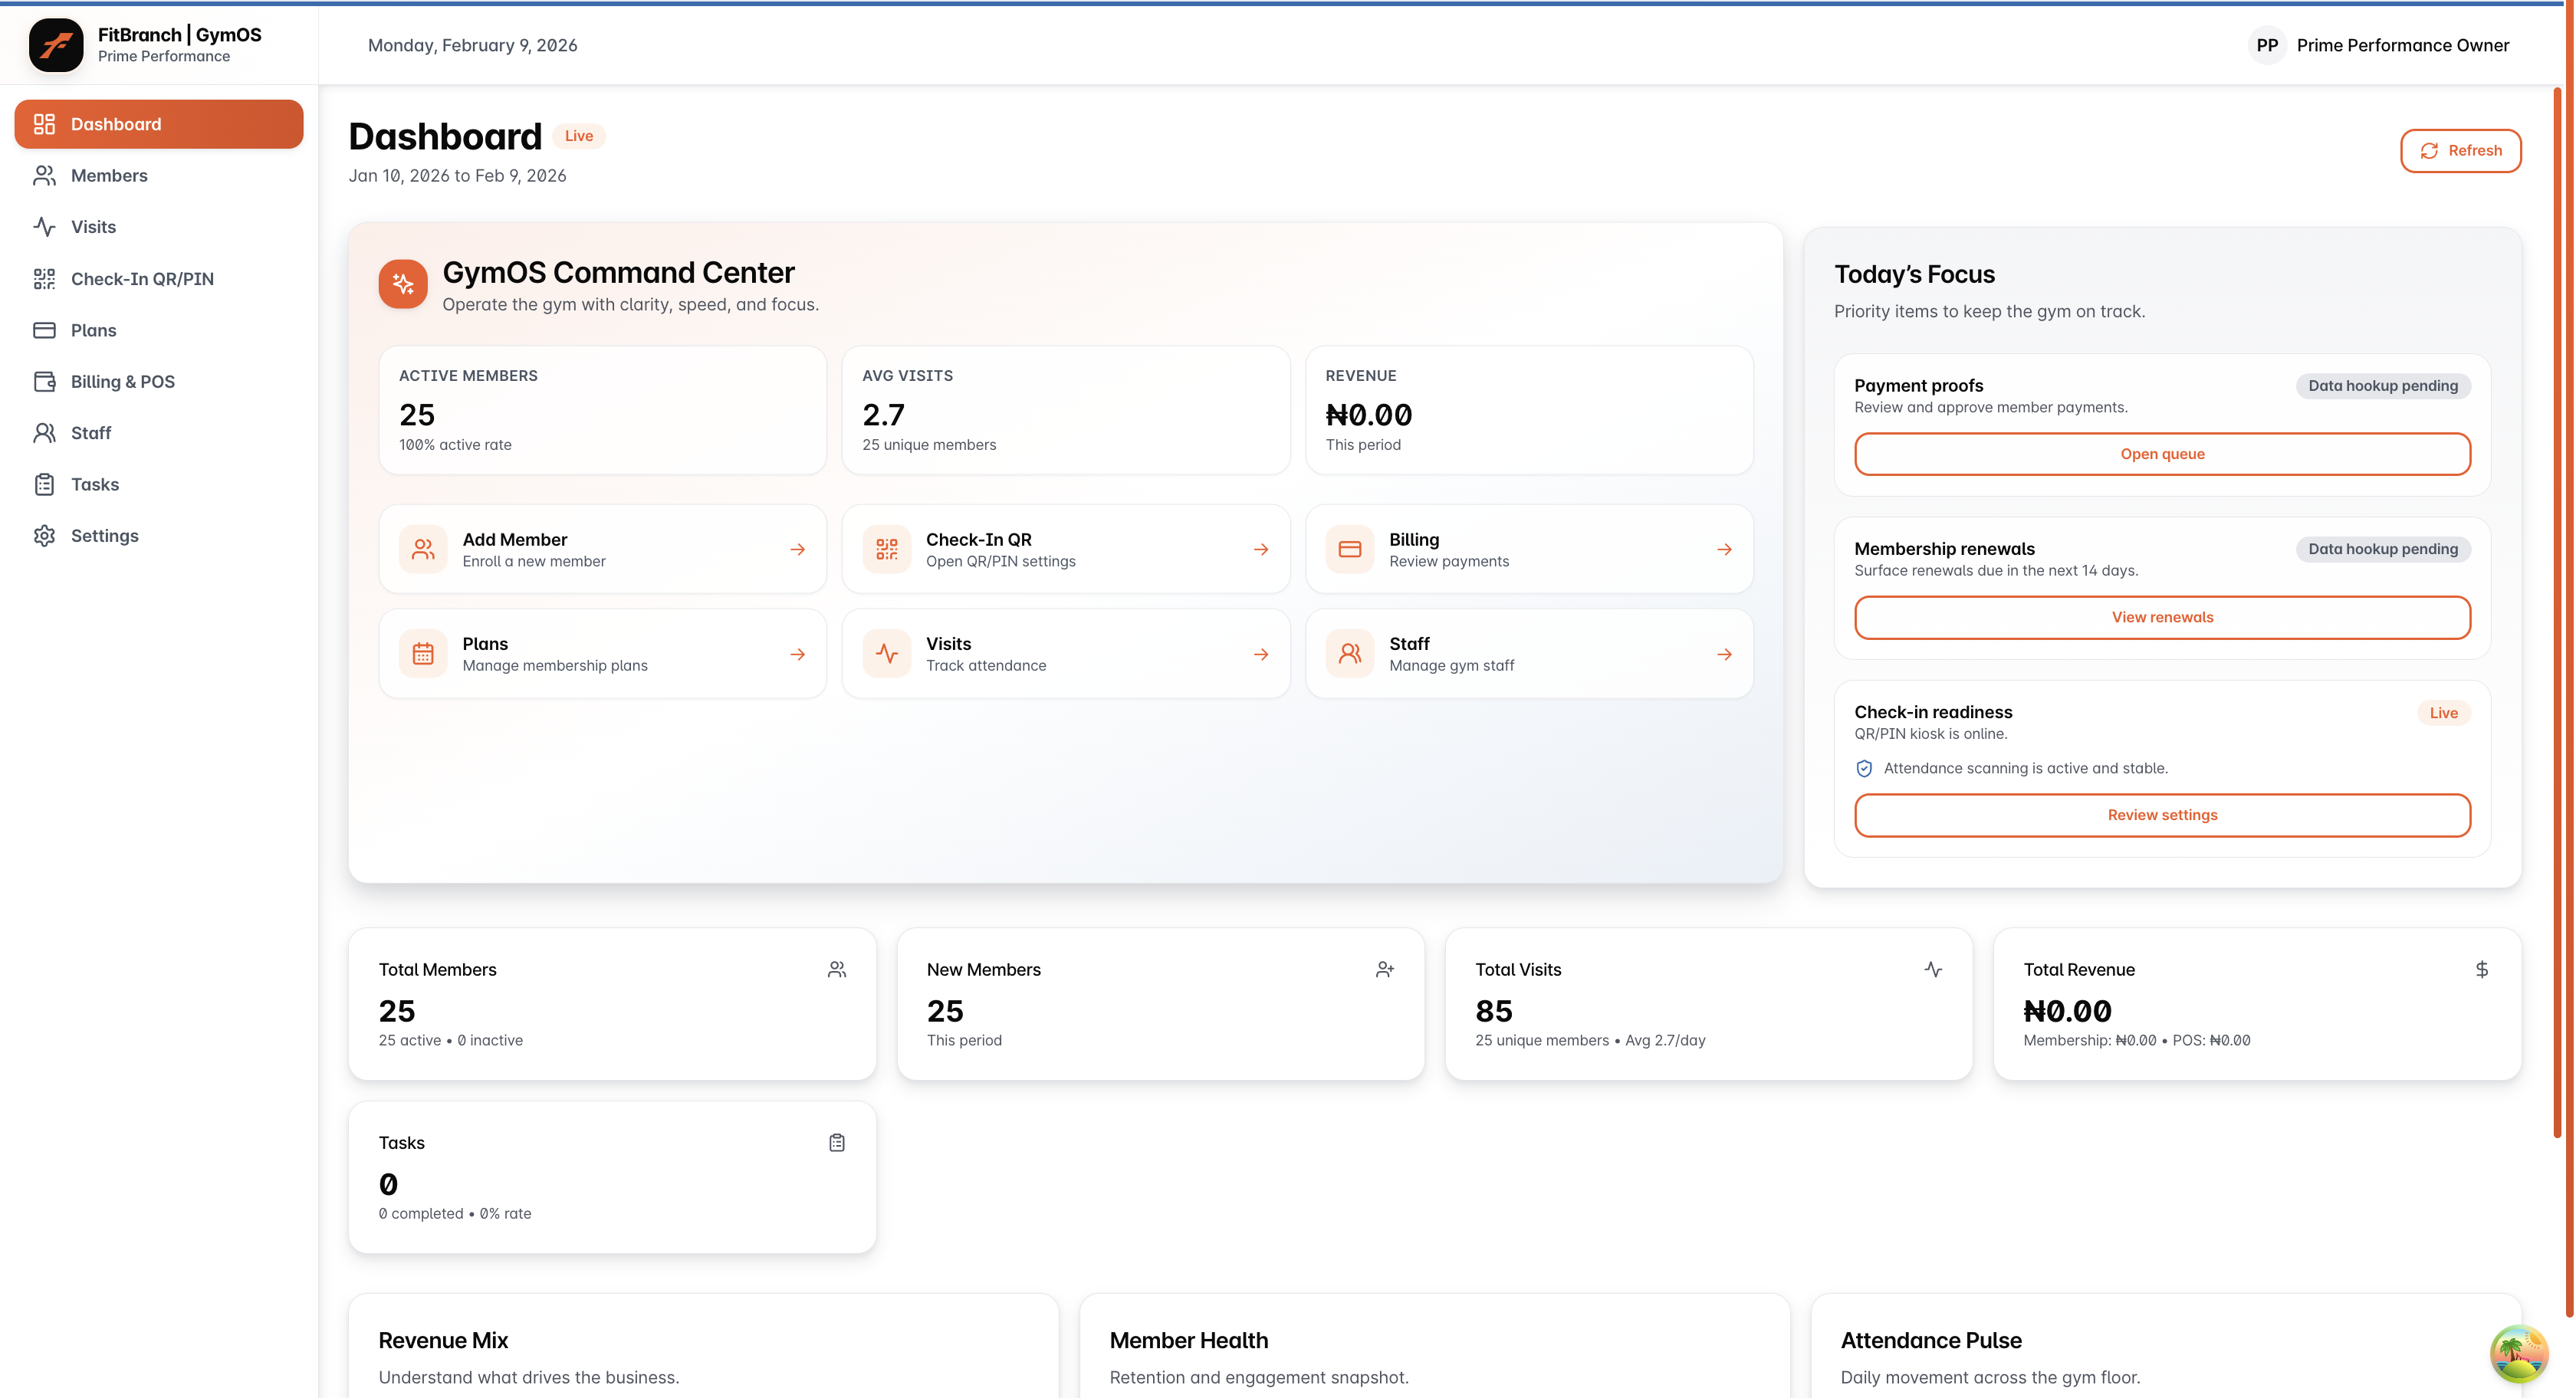2576x1398 pixels.
Task: Select Dashboard in the navigation menu
Action: click(x=116, y=124)
